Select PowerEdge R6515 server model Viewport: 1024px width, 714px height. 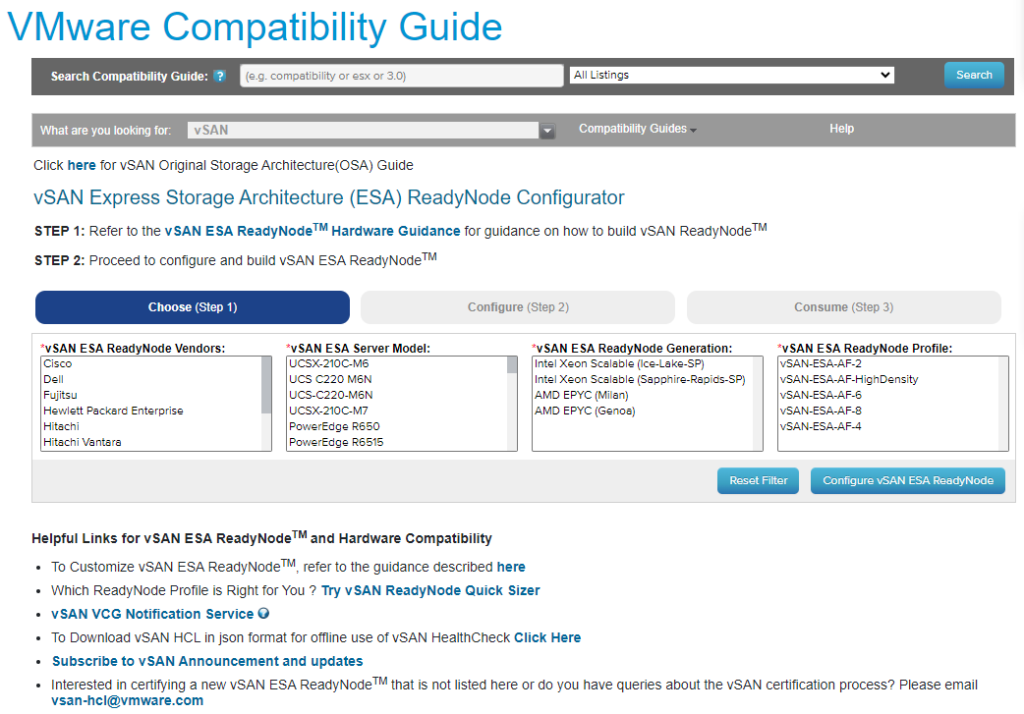(x=397, y=442)
